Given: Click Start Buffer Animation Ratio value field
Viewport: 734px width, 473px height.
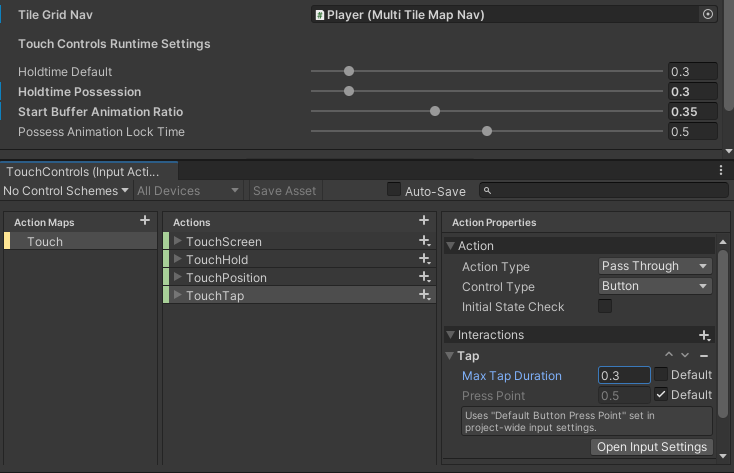Looking at the screenshot, I should coord(692,112).
